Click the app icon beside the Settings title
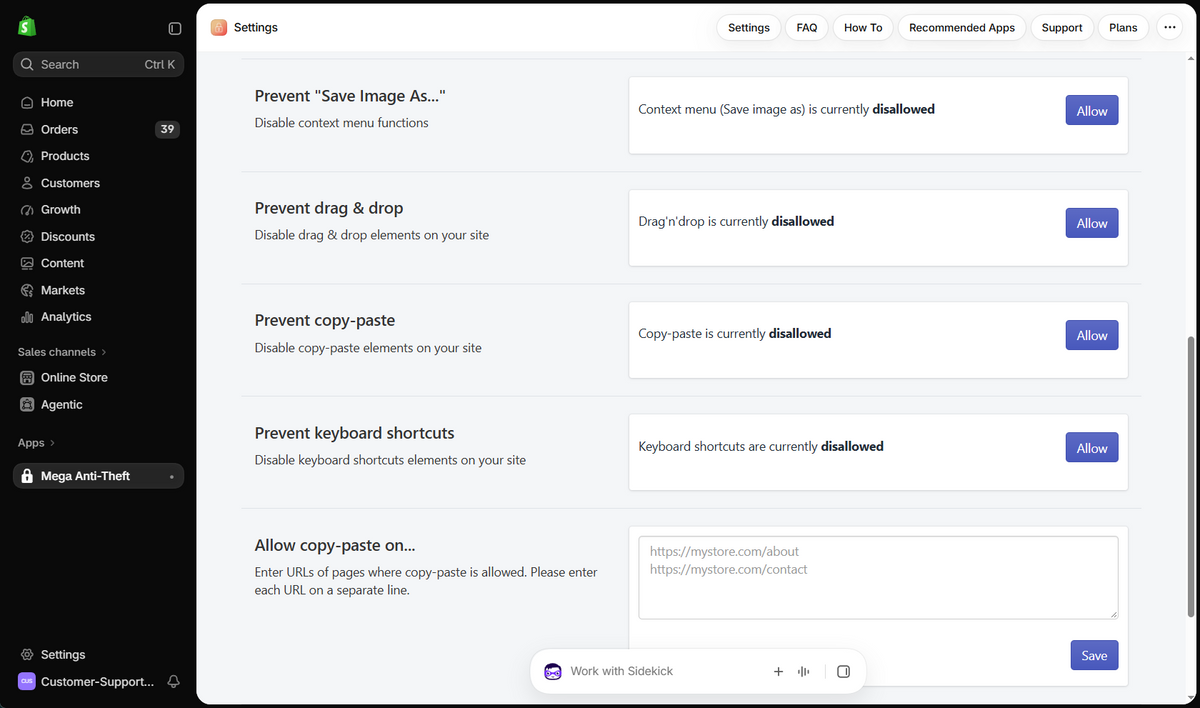1200x708 pixels. pyautogui.click(x=219, y=28)
